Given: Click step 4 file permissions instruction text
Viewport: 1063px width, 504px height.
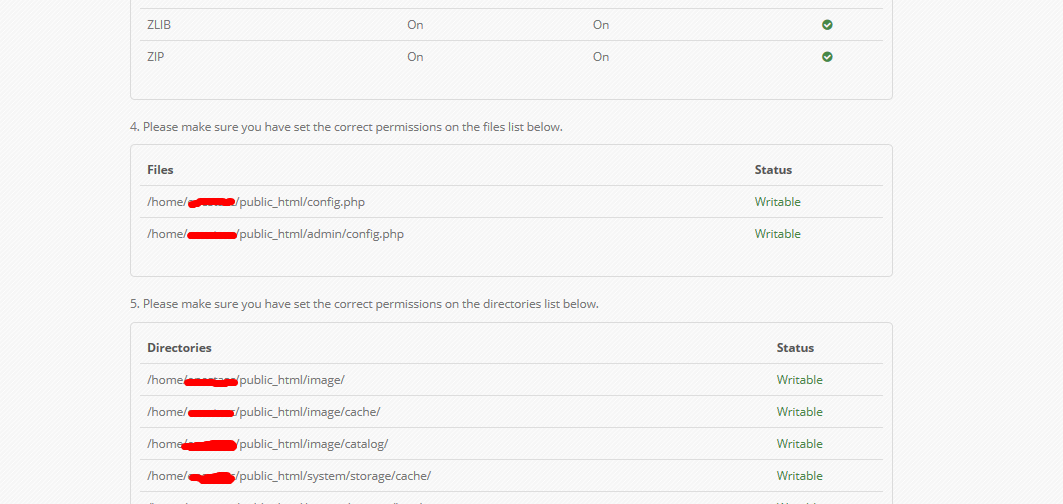Looking at the screenshot, I should (346, 127).
